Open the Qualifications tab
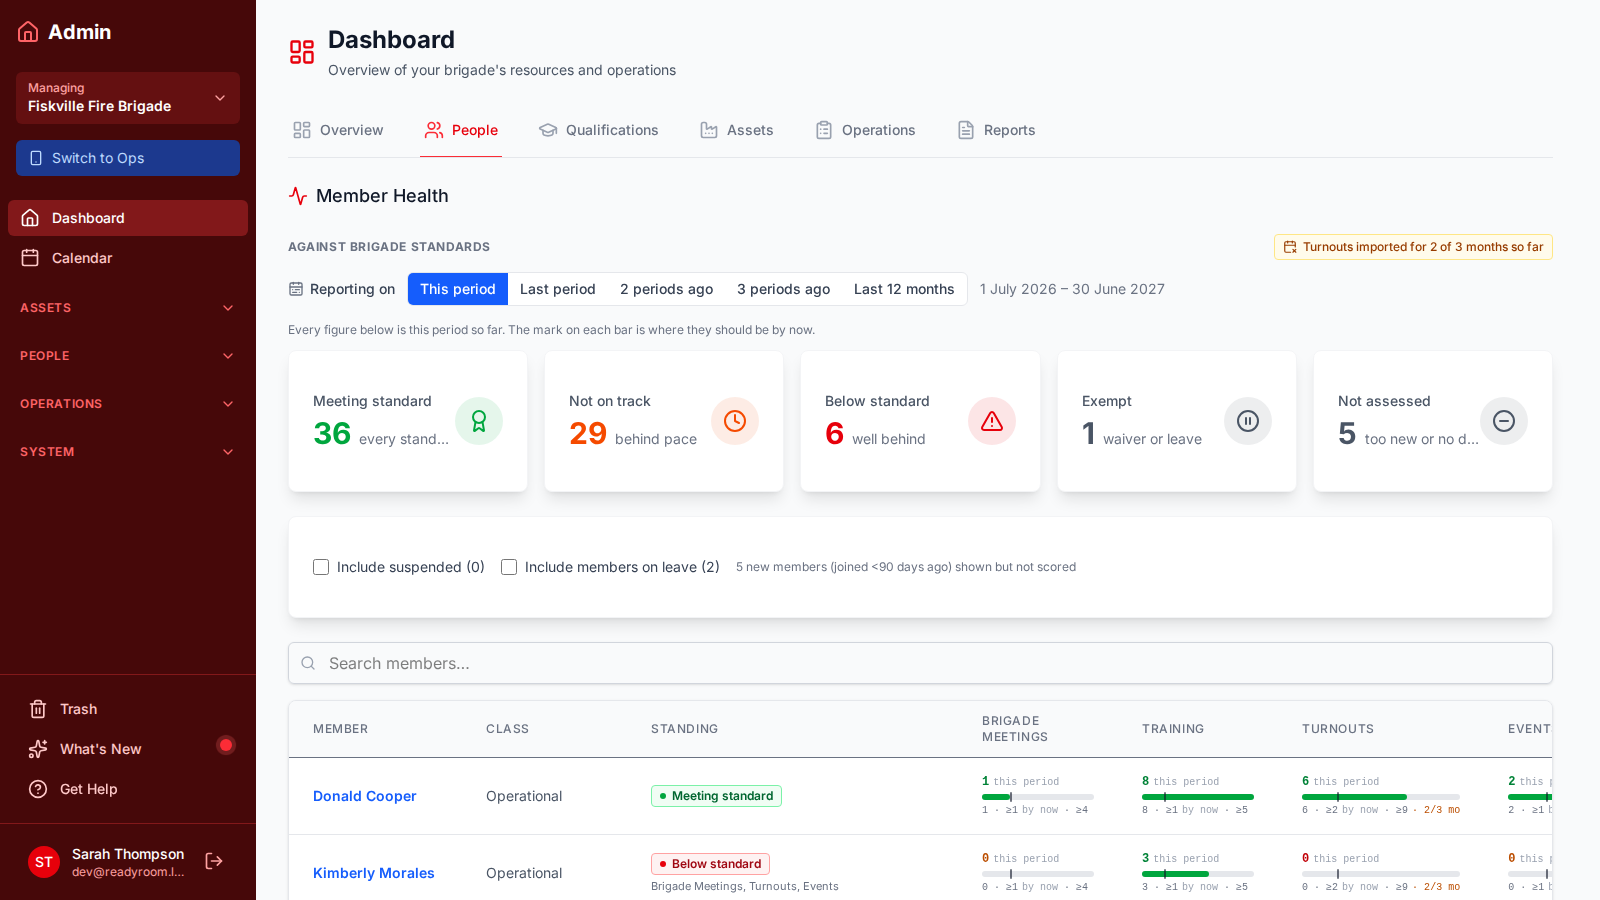Viewport: 1600px width, 900px height. 599,130
